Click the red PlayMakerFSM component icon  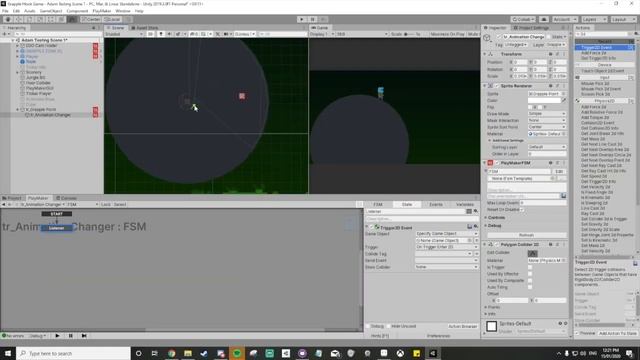point(490,163)
